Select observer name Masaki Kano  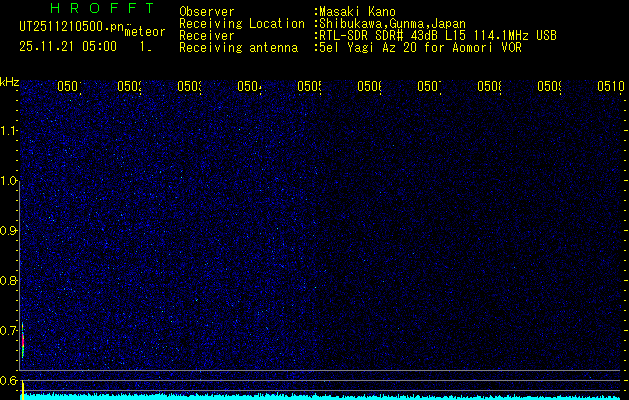coord(357,12)
